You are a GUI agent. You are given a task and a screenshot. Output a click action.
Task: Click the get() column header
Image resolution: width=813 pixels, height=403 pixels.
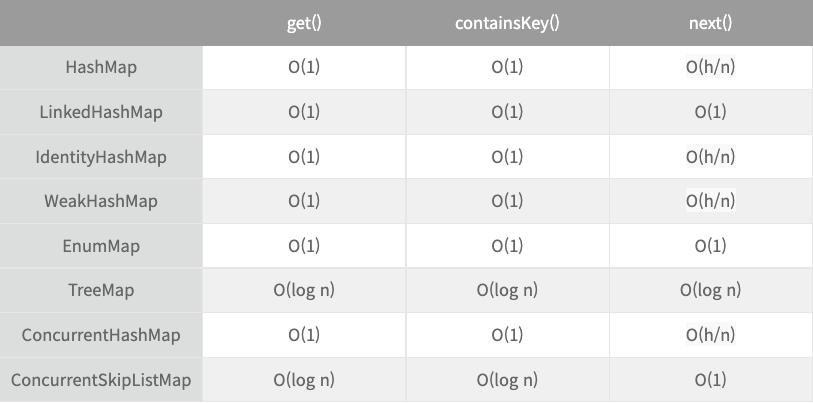click(304, 22)
